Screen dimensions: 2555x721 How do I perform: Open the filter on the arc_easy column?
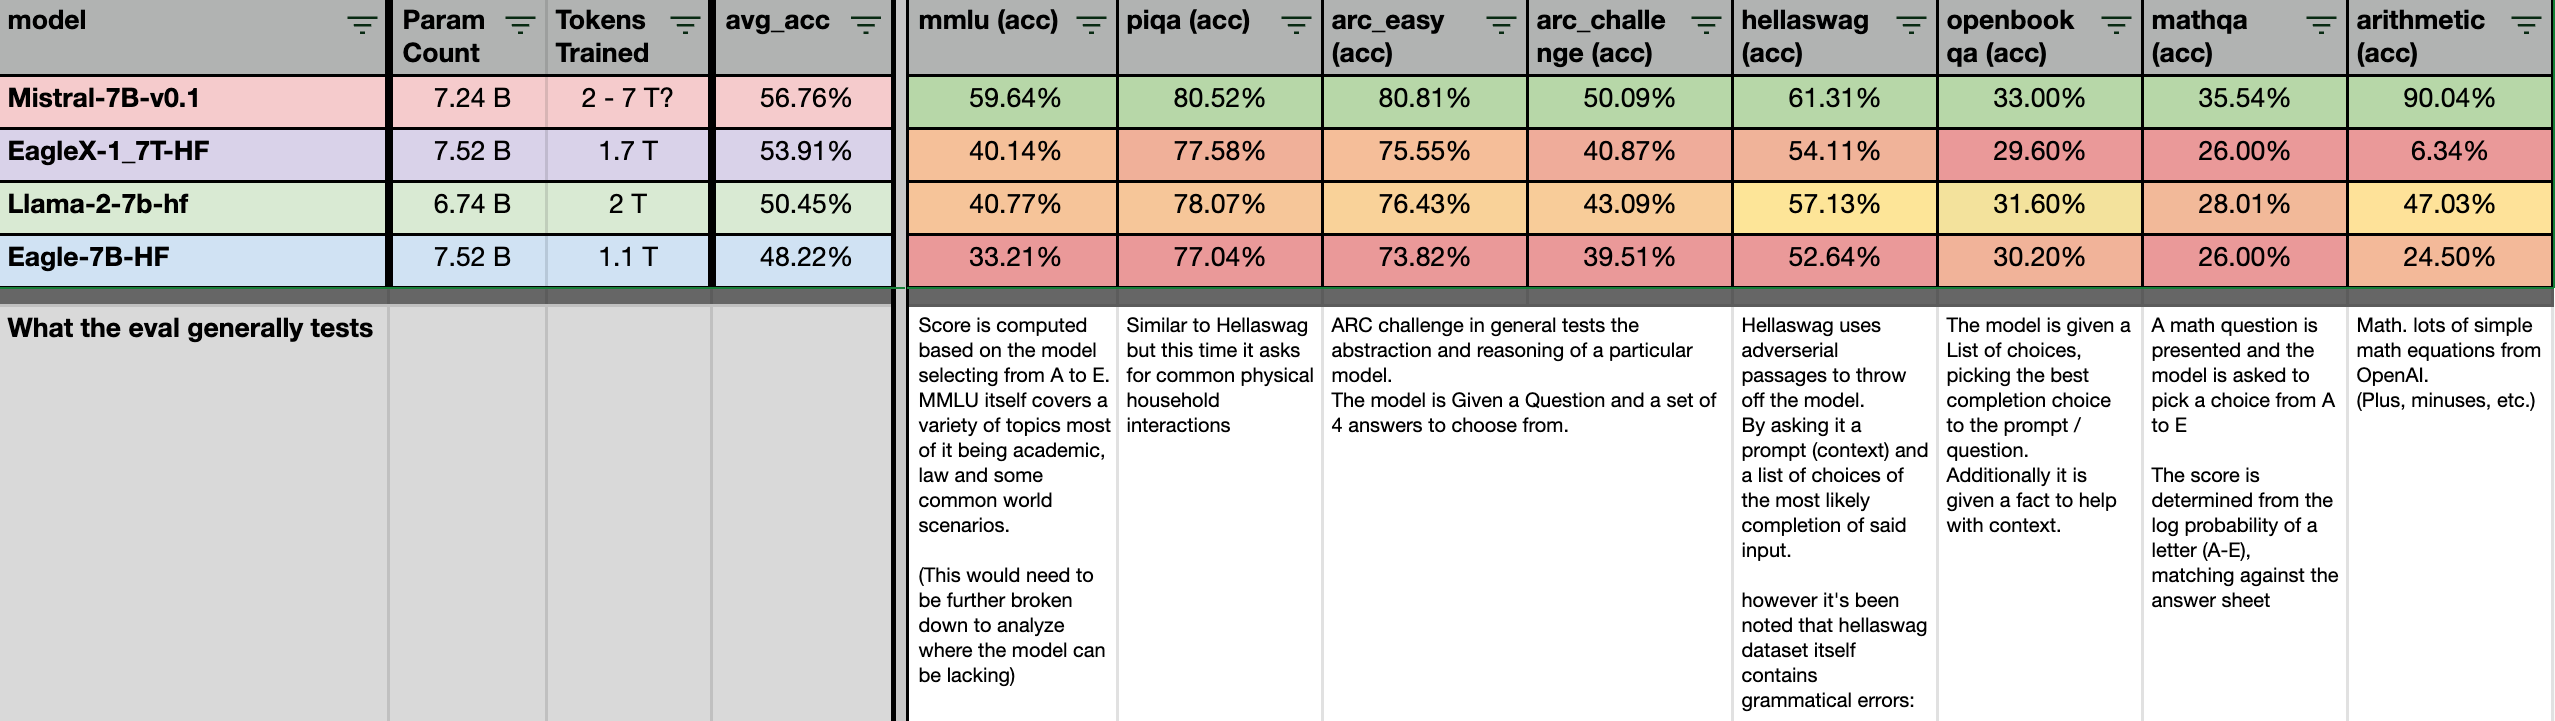(1500, 22)
